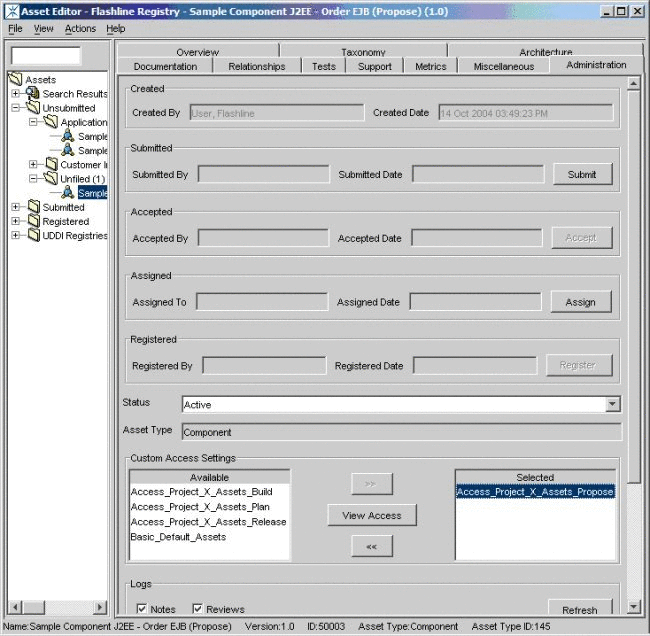Open the Actions menu
650x636 pixels.
click(x=80, y=29)
